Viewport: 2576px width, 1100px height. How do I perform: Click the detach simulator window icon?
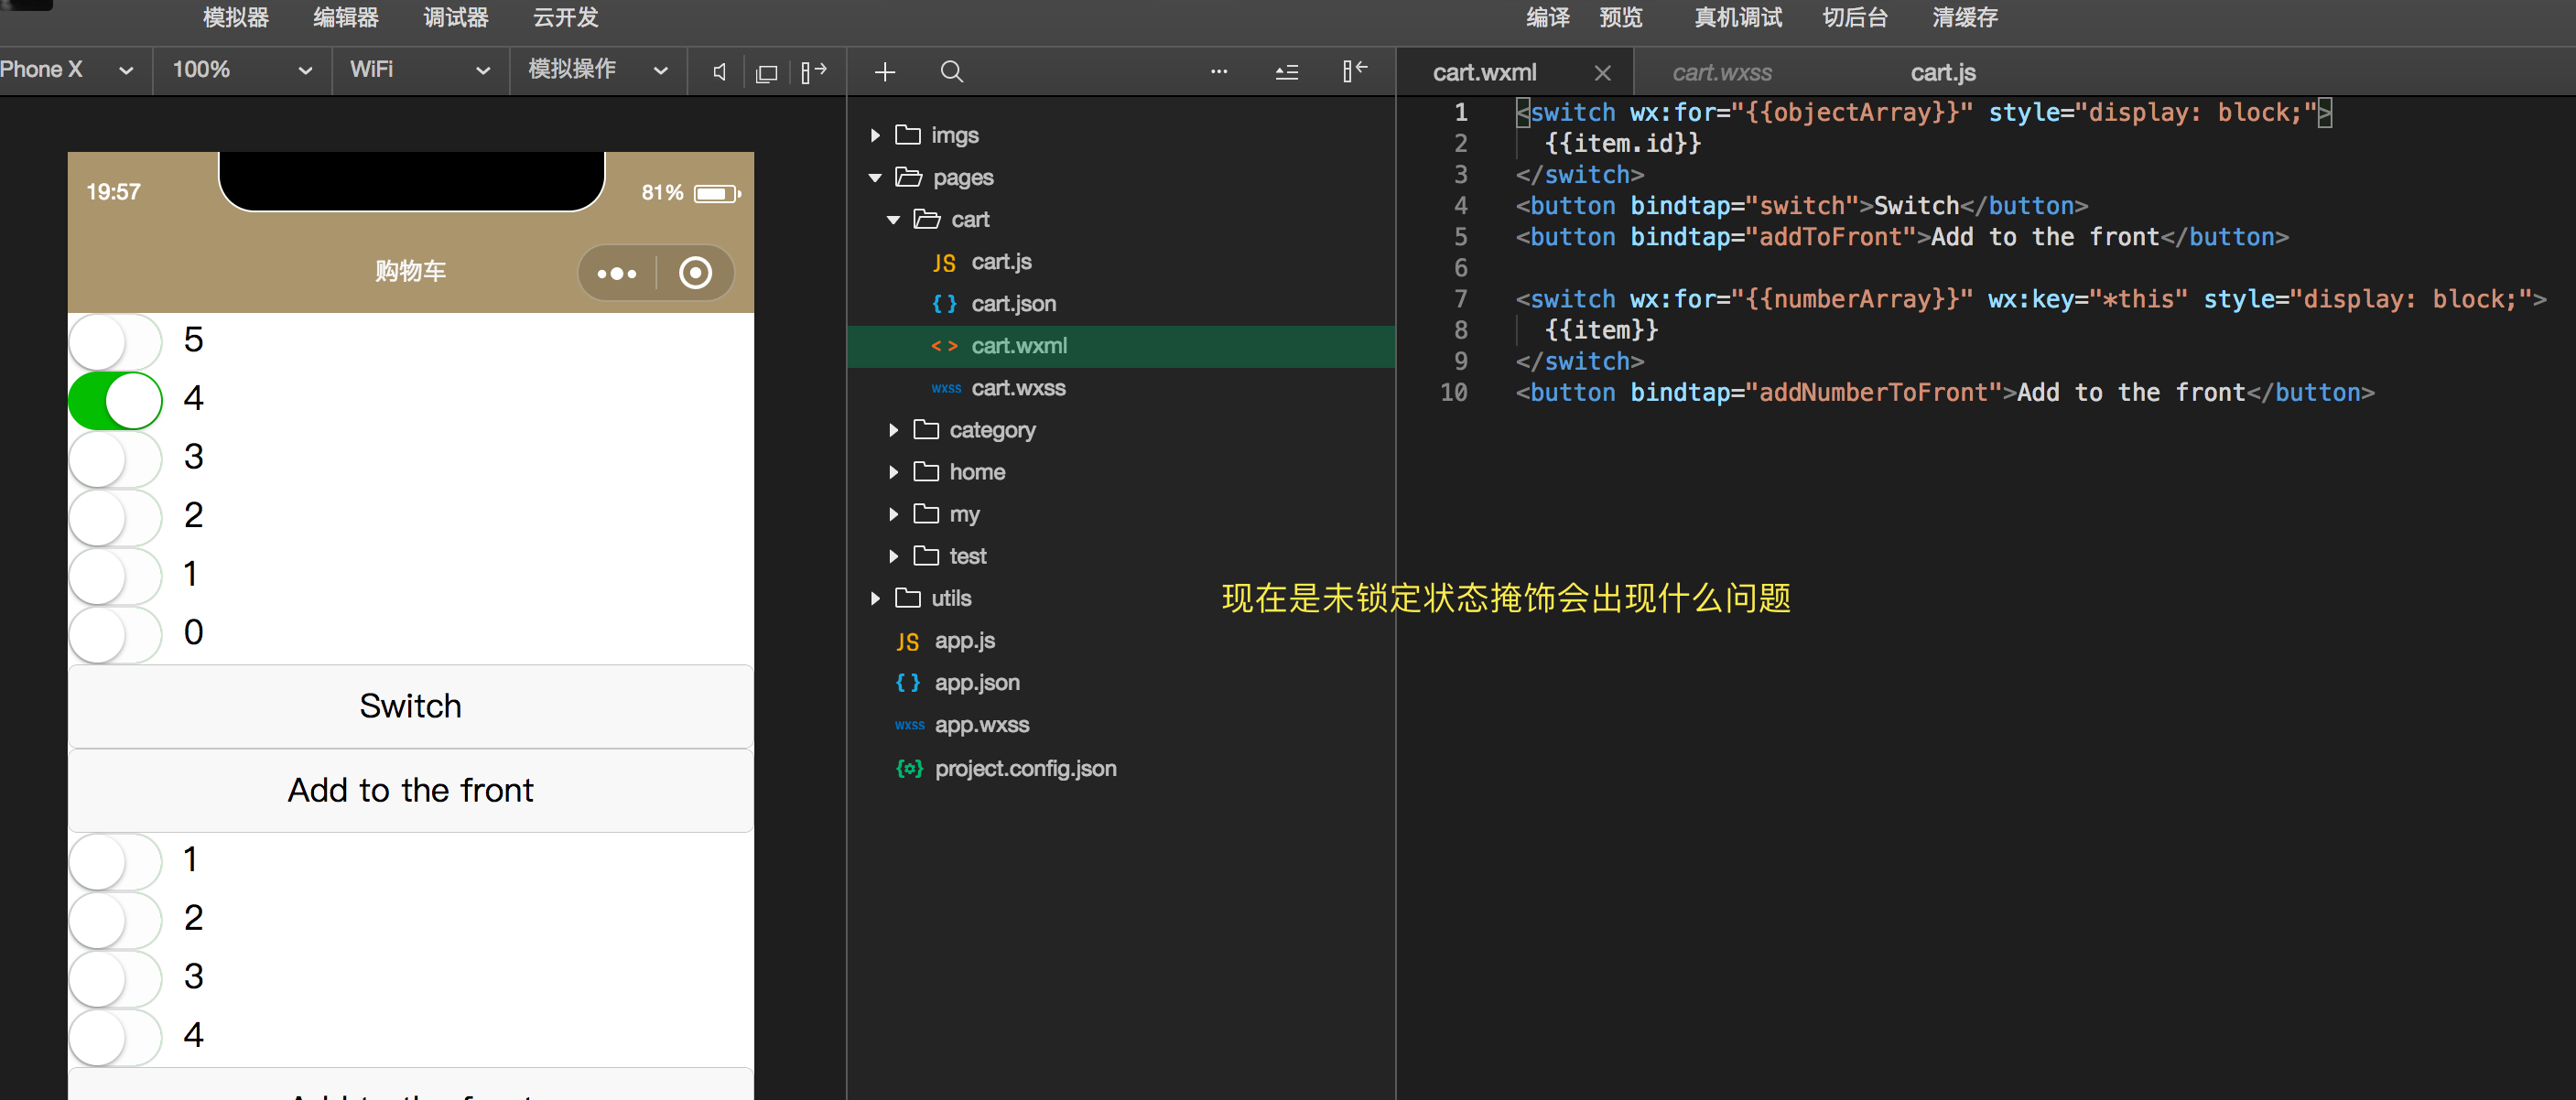point(767,72)
